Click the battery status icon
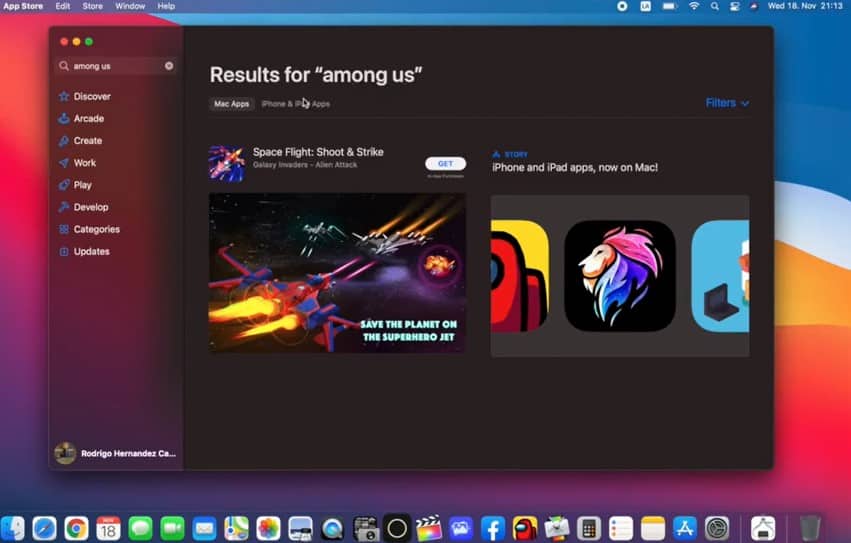 (x=670, y=6)
